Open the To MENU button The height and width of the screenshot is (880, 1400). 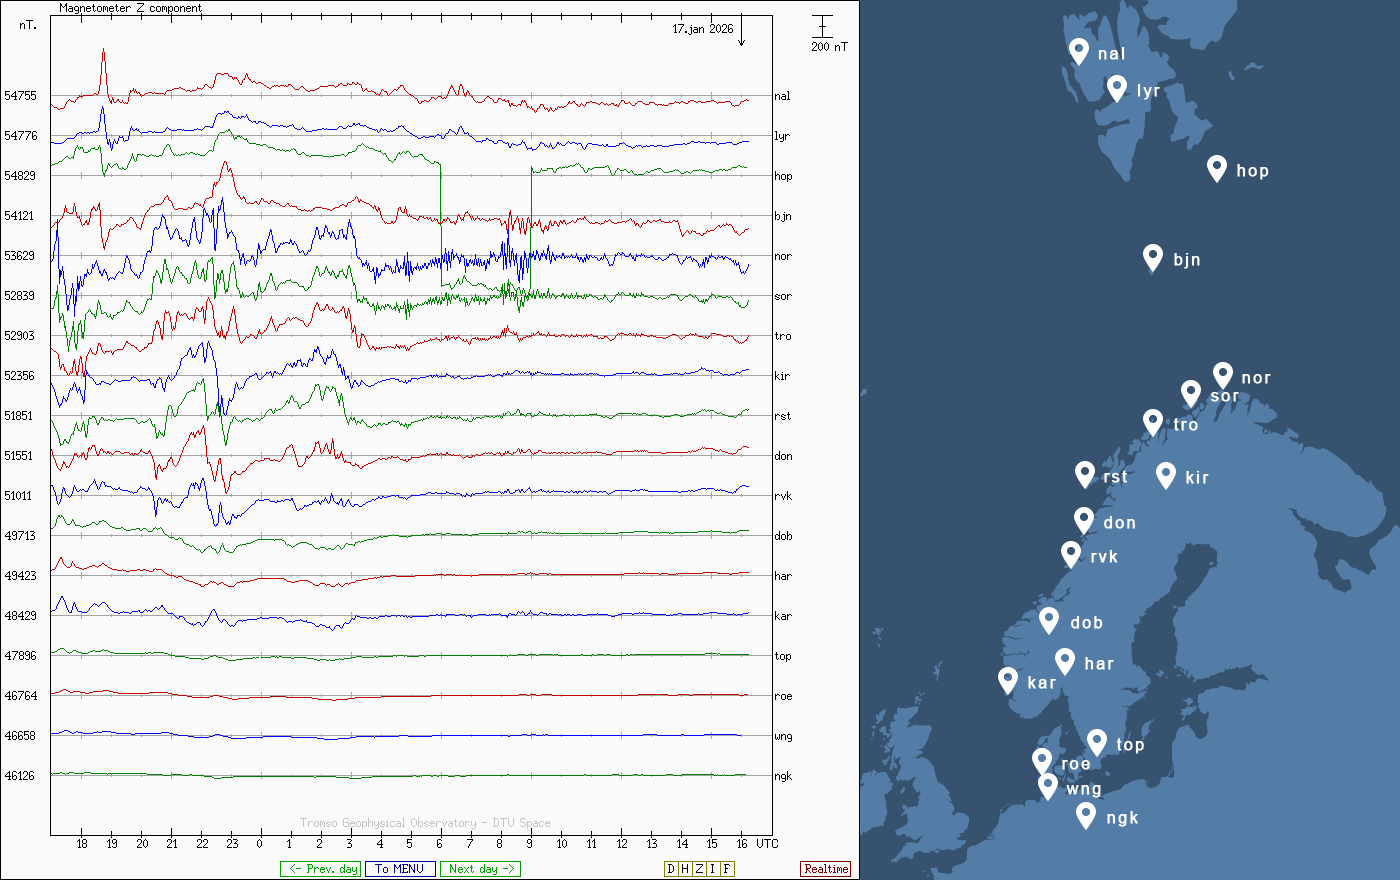(400, 869)
